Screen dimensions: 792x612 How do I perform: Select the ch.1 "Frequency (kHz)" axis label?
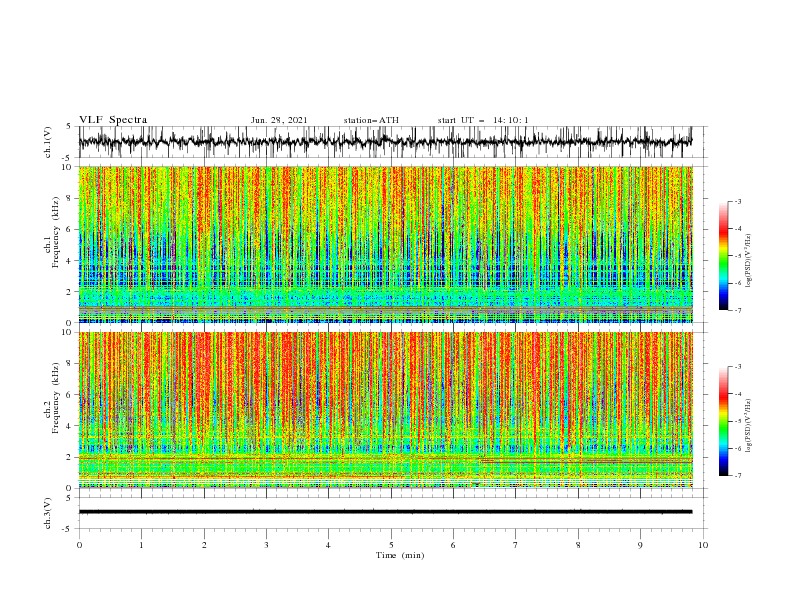[x=56, y=233]
